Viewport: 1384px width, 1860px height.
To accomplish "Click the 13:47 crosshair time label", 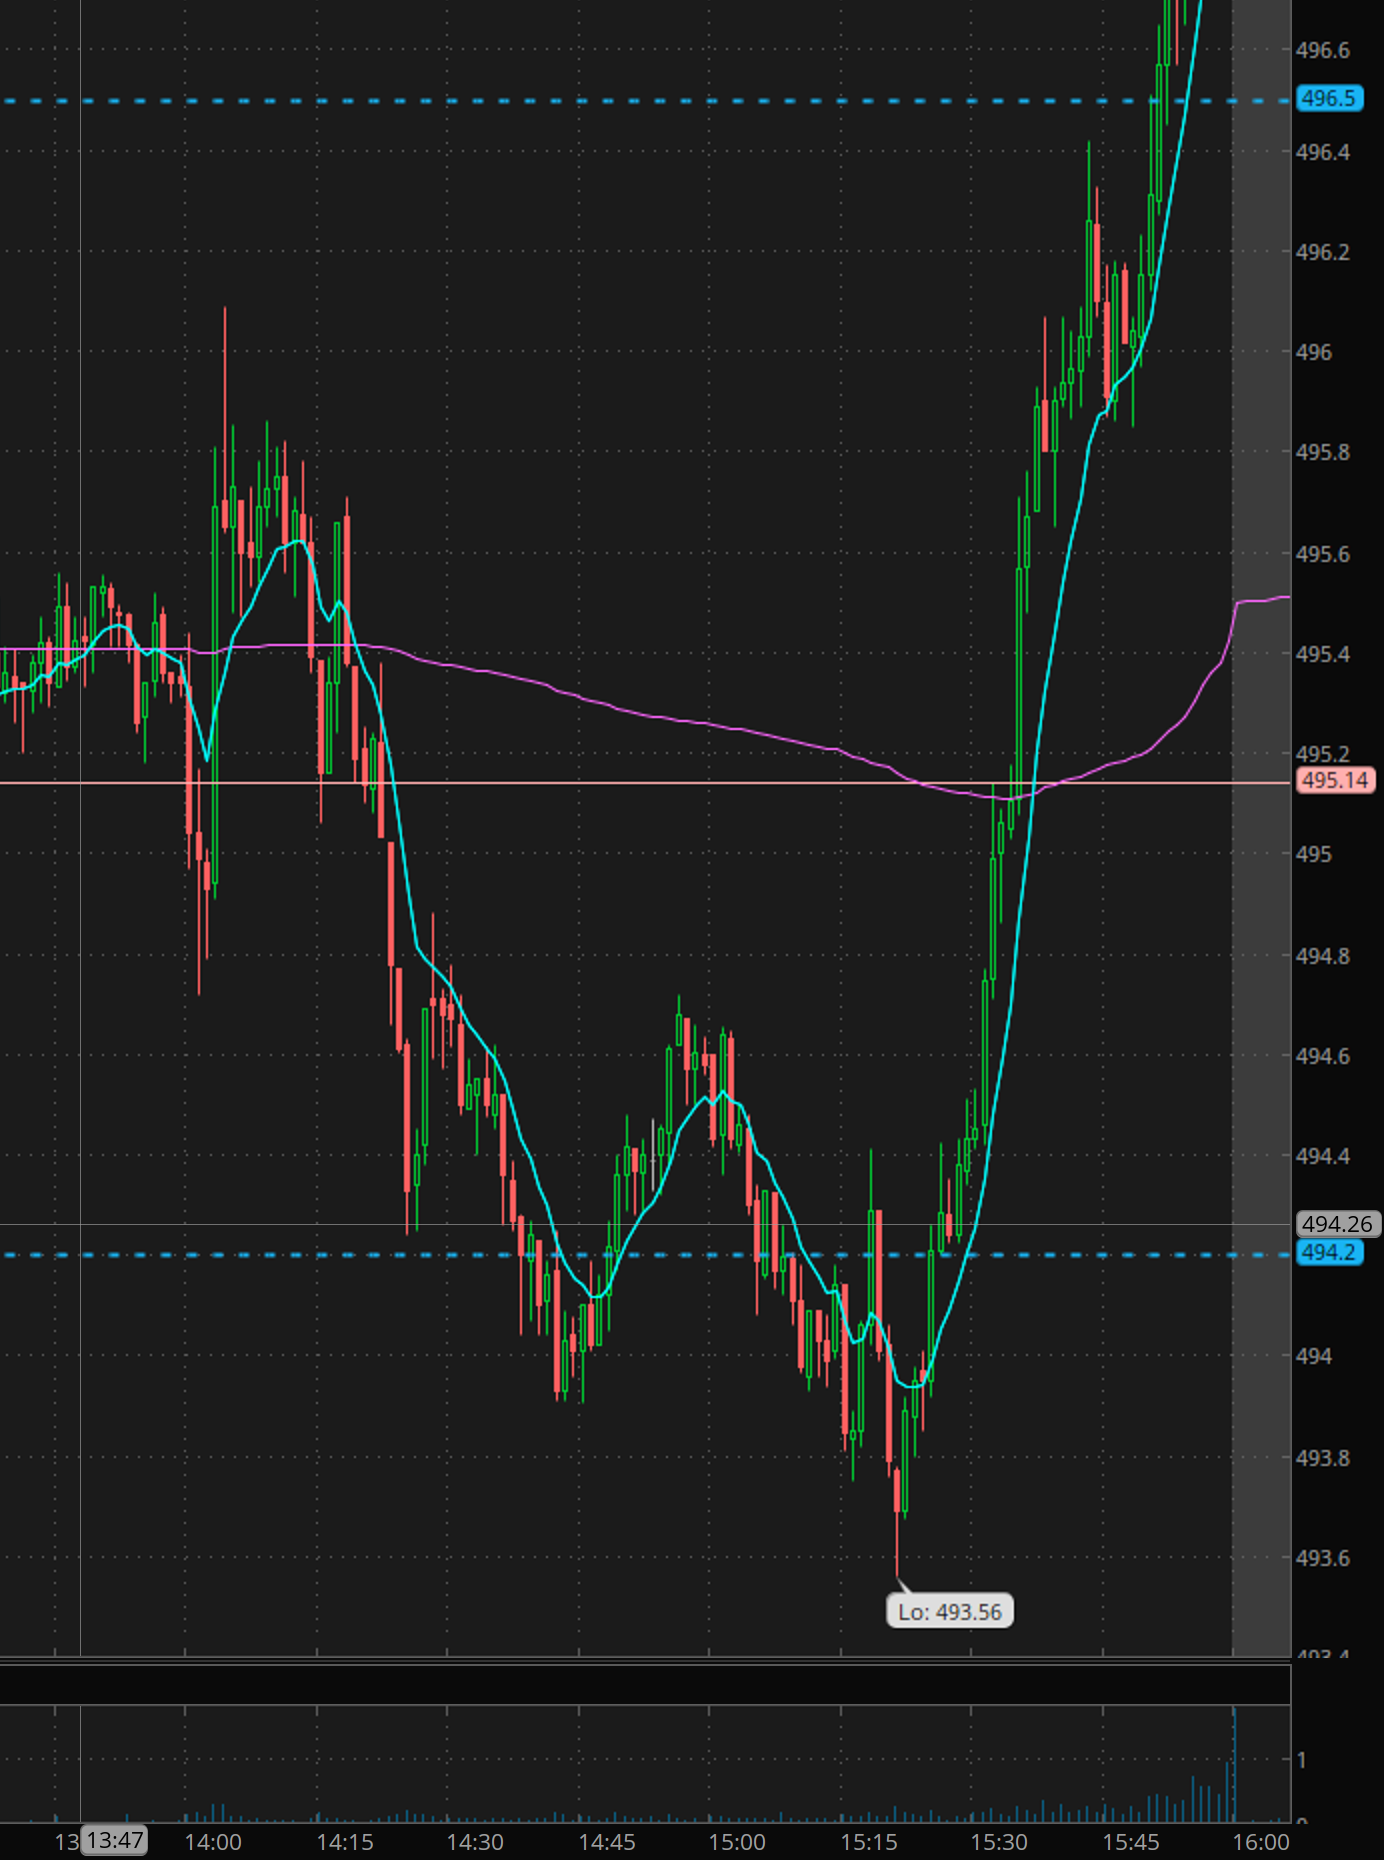I will pyautogui.click(x=116, y=1841).
